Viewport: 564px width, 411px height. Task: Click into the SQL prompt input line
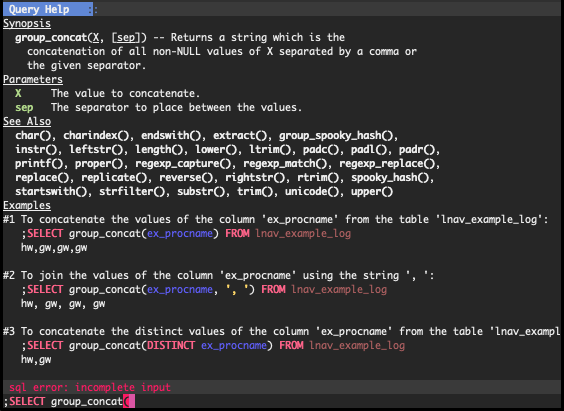(x=282, y=402)
